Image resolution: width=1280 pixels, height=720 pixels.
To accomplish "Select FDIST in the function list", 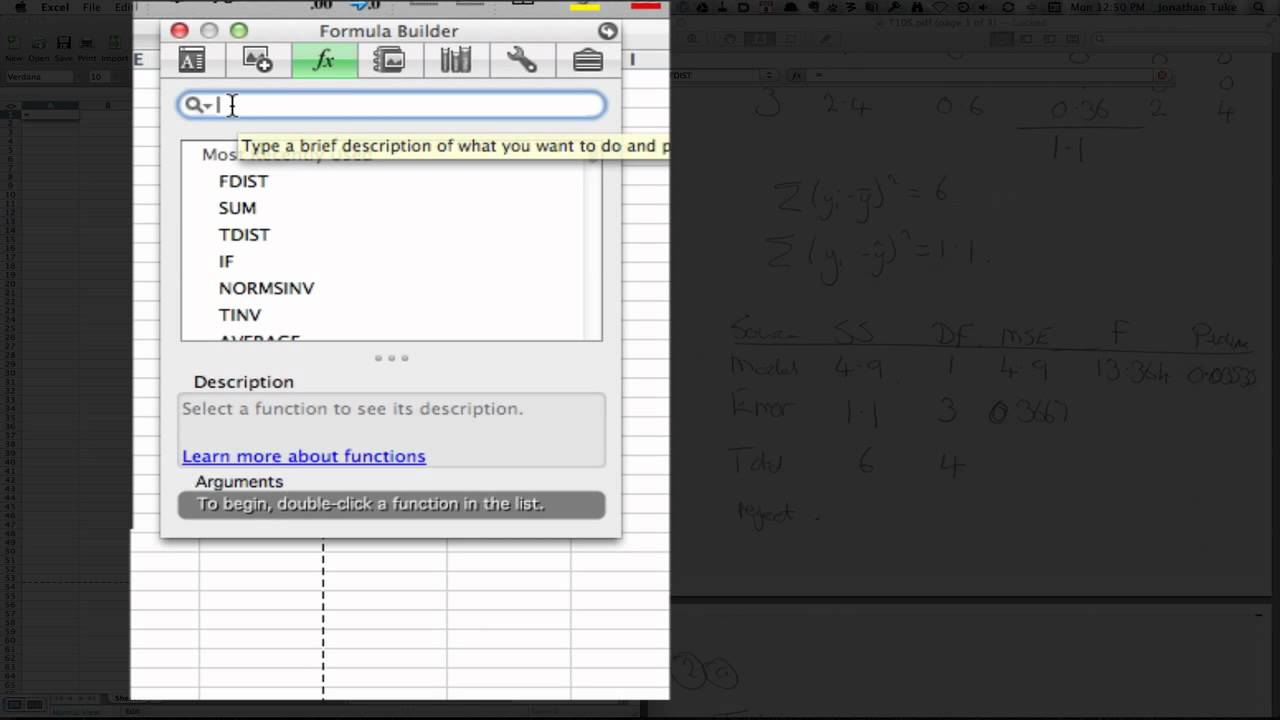I will pyautogui.click(x=243, y=181).
